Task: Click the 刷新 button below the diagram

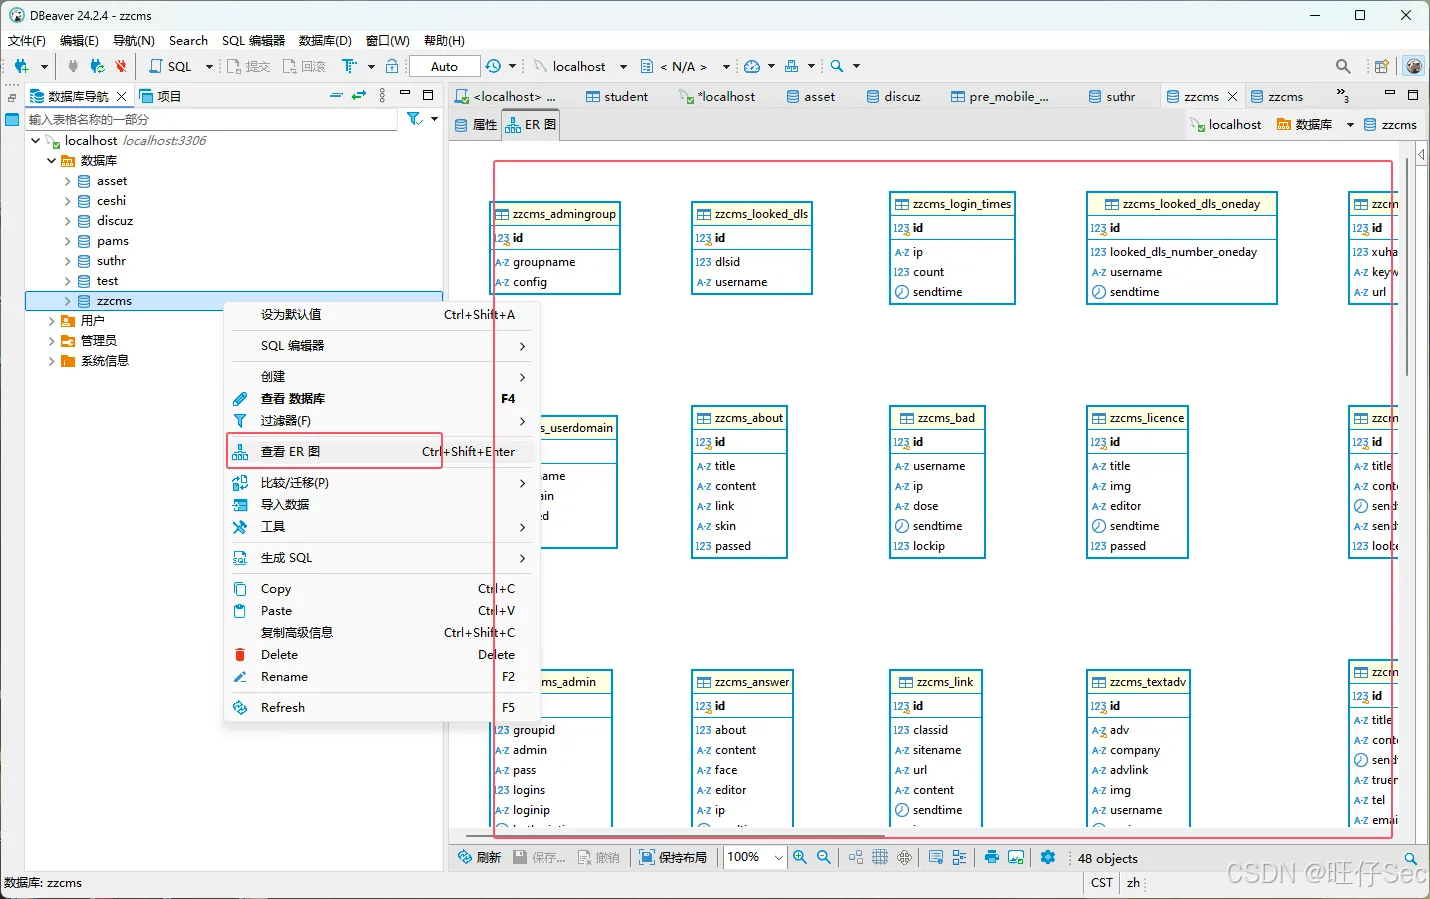Action: point(479,857)
